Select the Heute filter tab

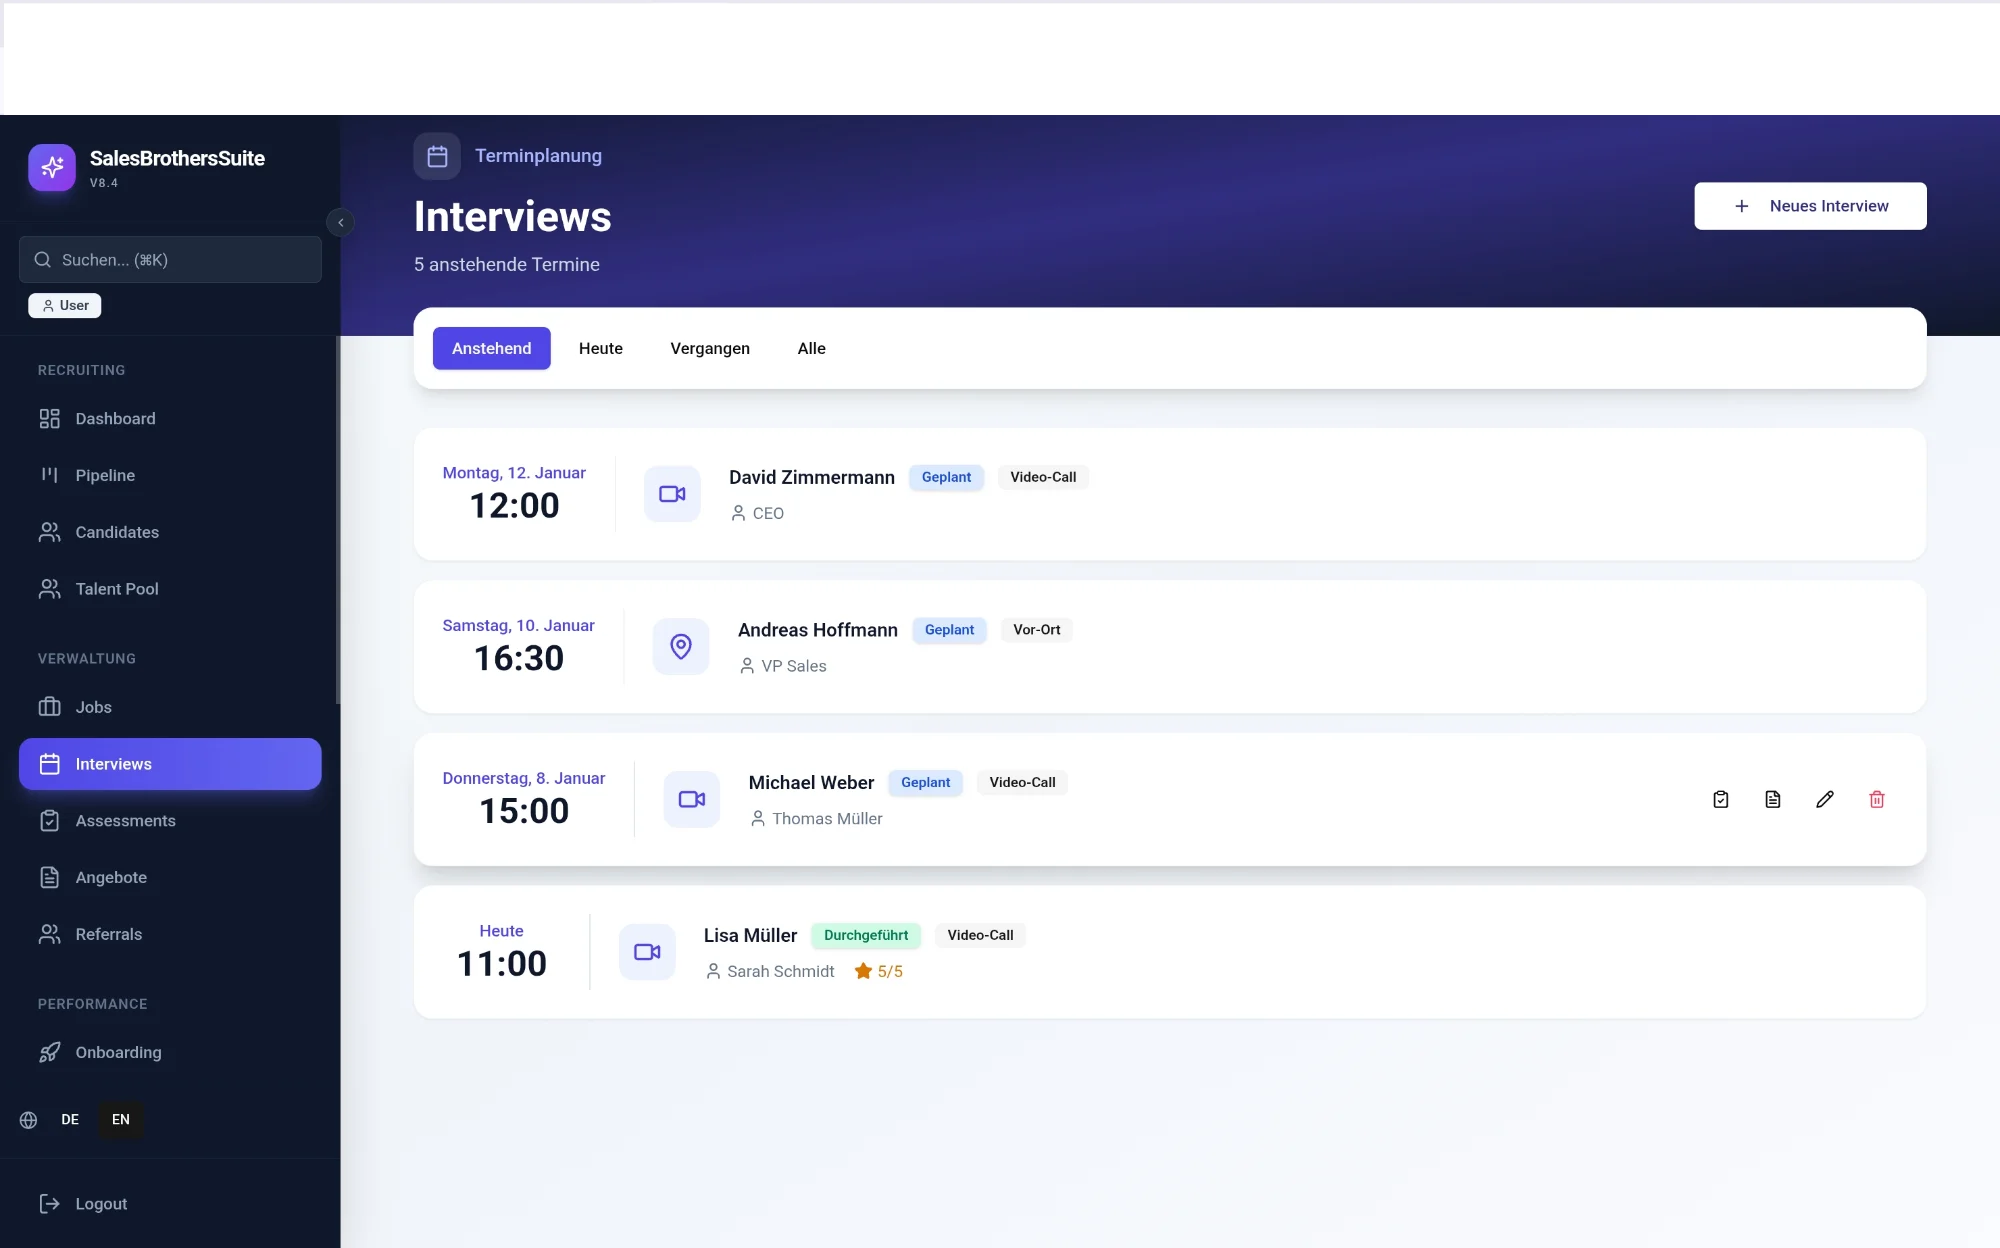[x=600, y=348]
